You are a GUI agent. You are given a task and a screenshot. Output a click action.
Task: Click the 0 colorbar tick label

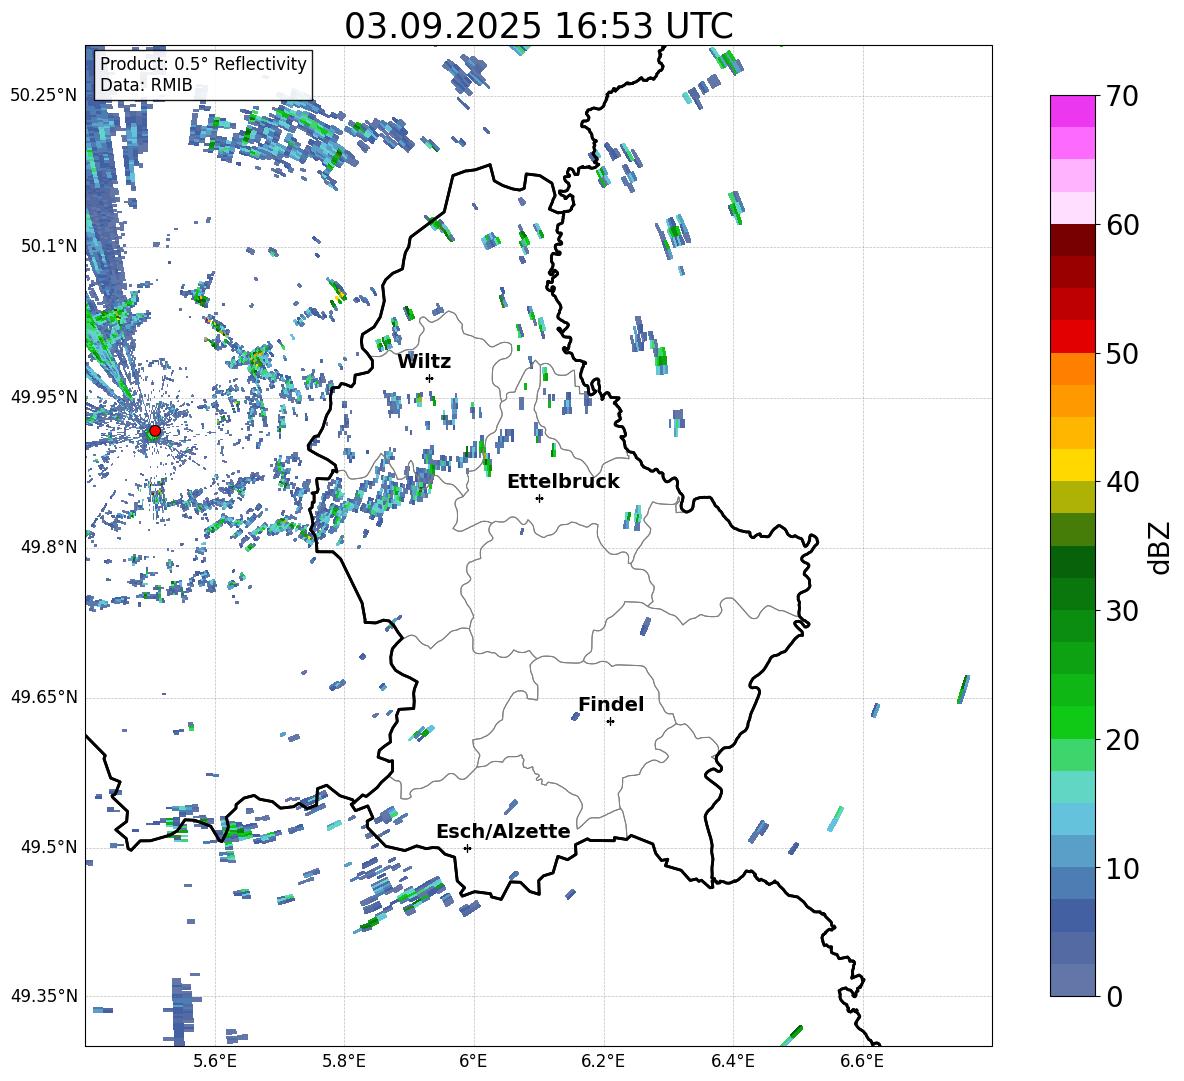pyautogui.click(x=1113, y=997)
